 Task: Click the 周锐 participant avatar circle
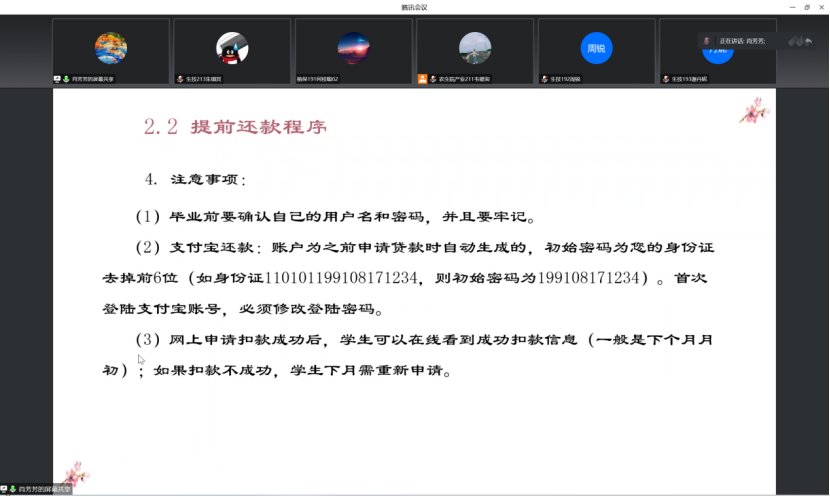point(596,47)
